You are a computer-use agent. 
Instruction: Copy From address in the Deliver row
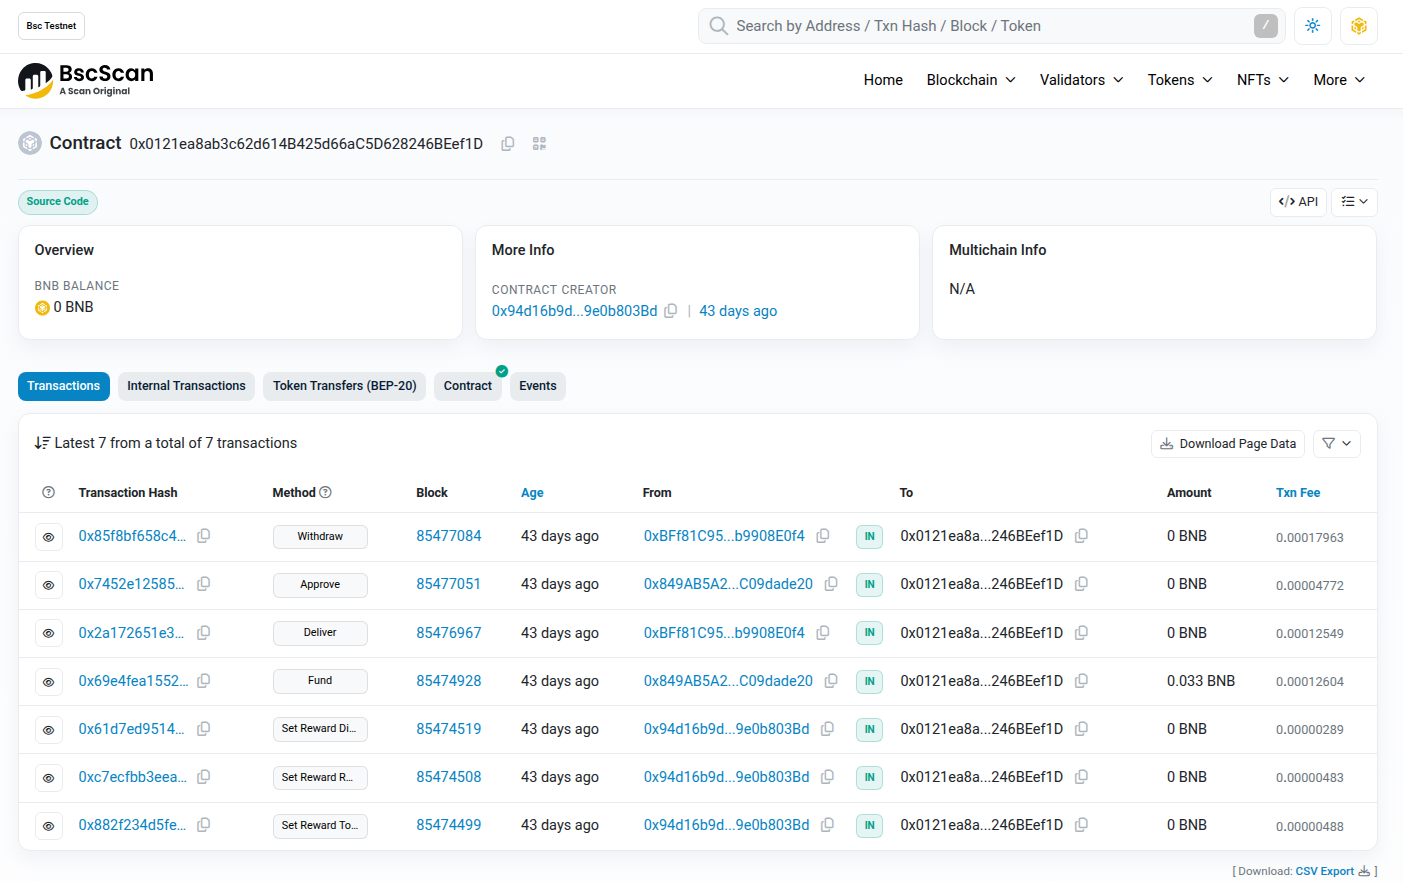coord(823,633)
